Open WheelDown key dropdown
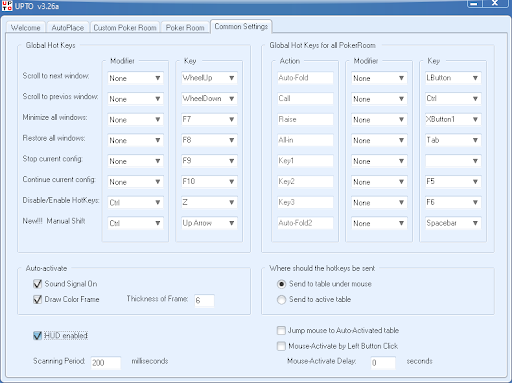Screen dimensions: 512x383 click(x=209, y=99)
